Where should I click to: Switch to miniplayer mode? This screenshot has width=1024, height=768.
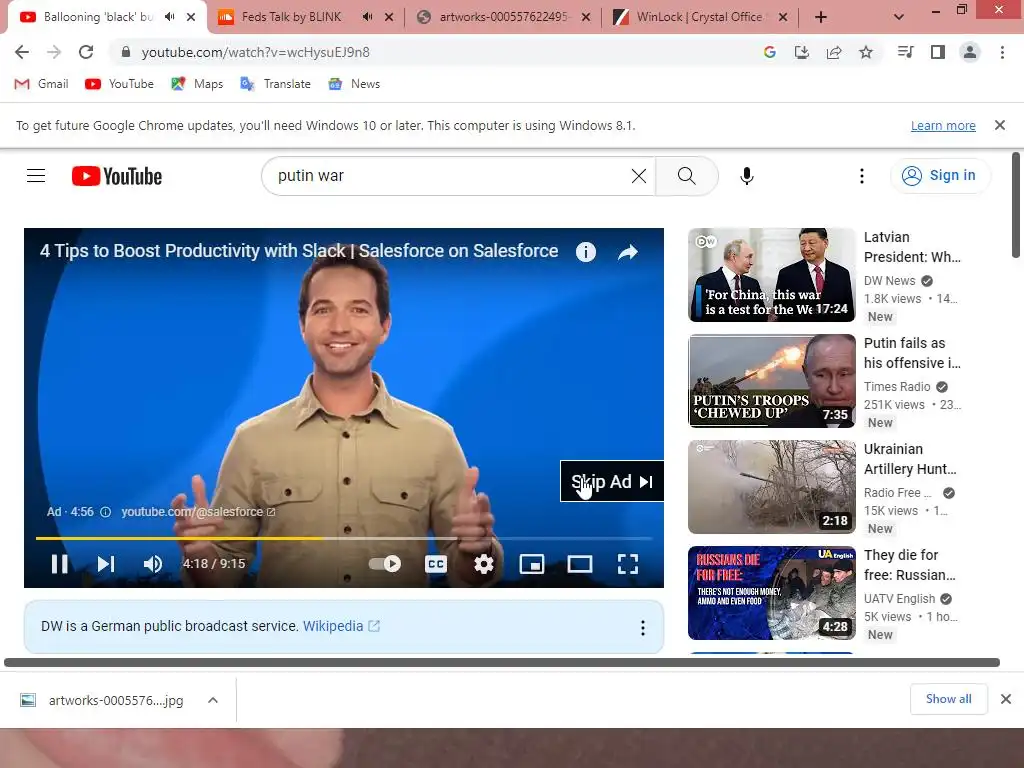tap(532, 564)
